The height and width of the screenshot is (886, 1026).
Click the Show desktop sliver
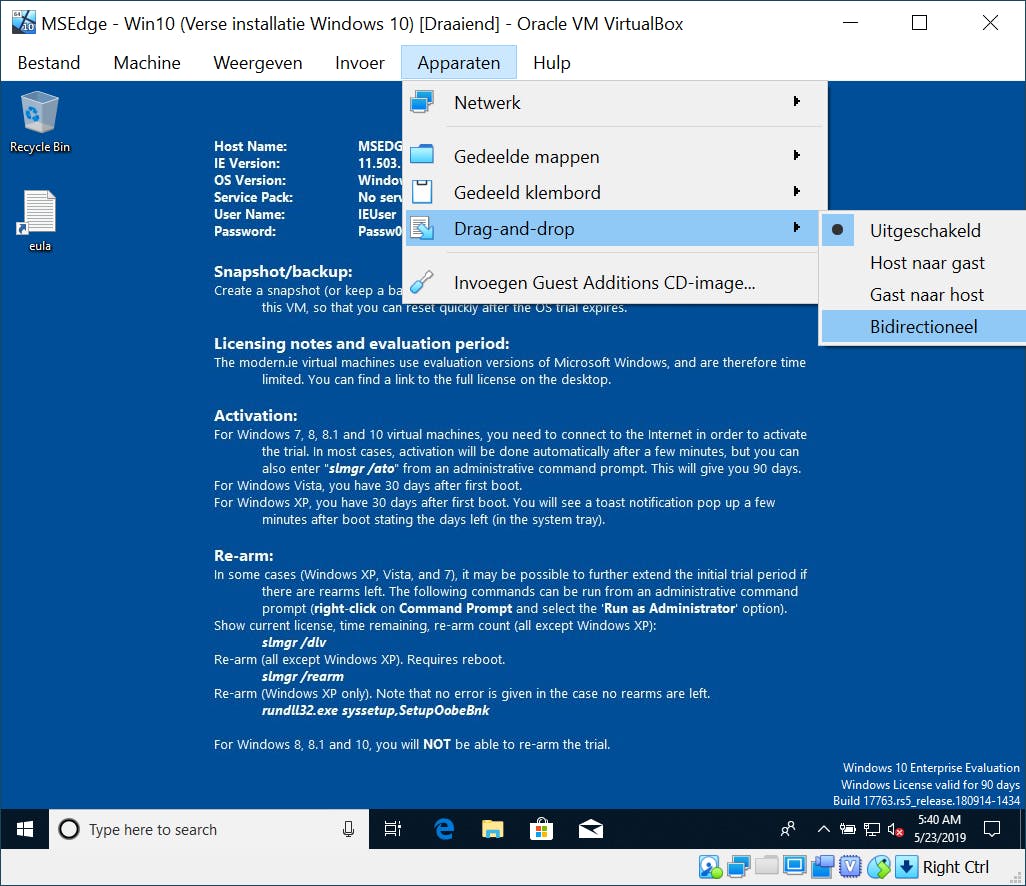pos(1023,829)
